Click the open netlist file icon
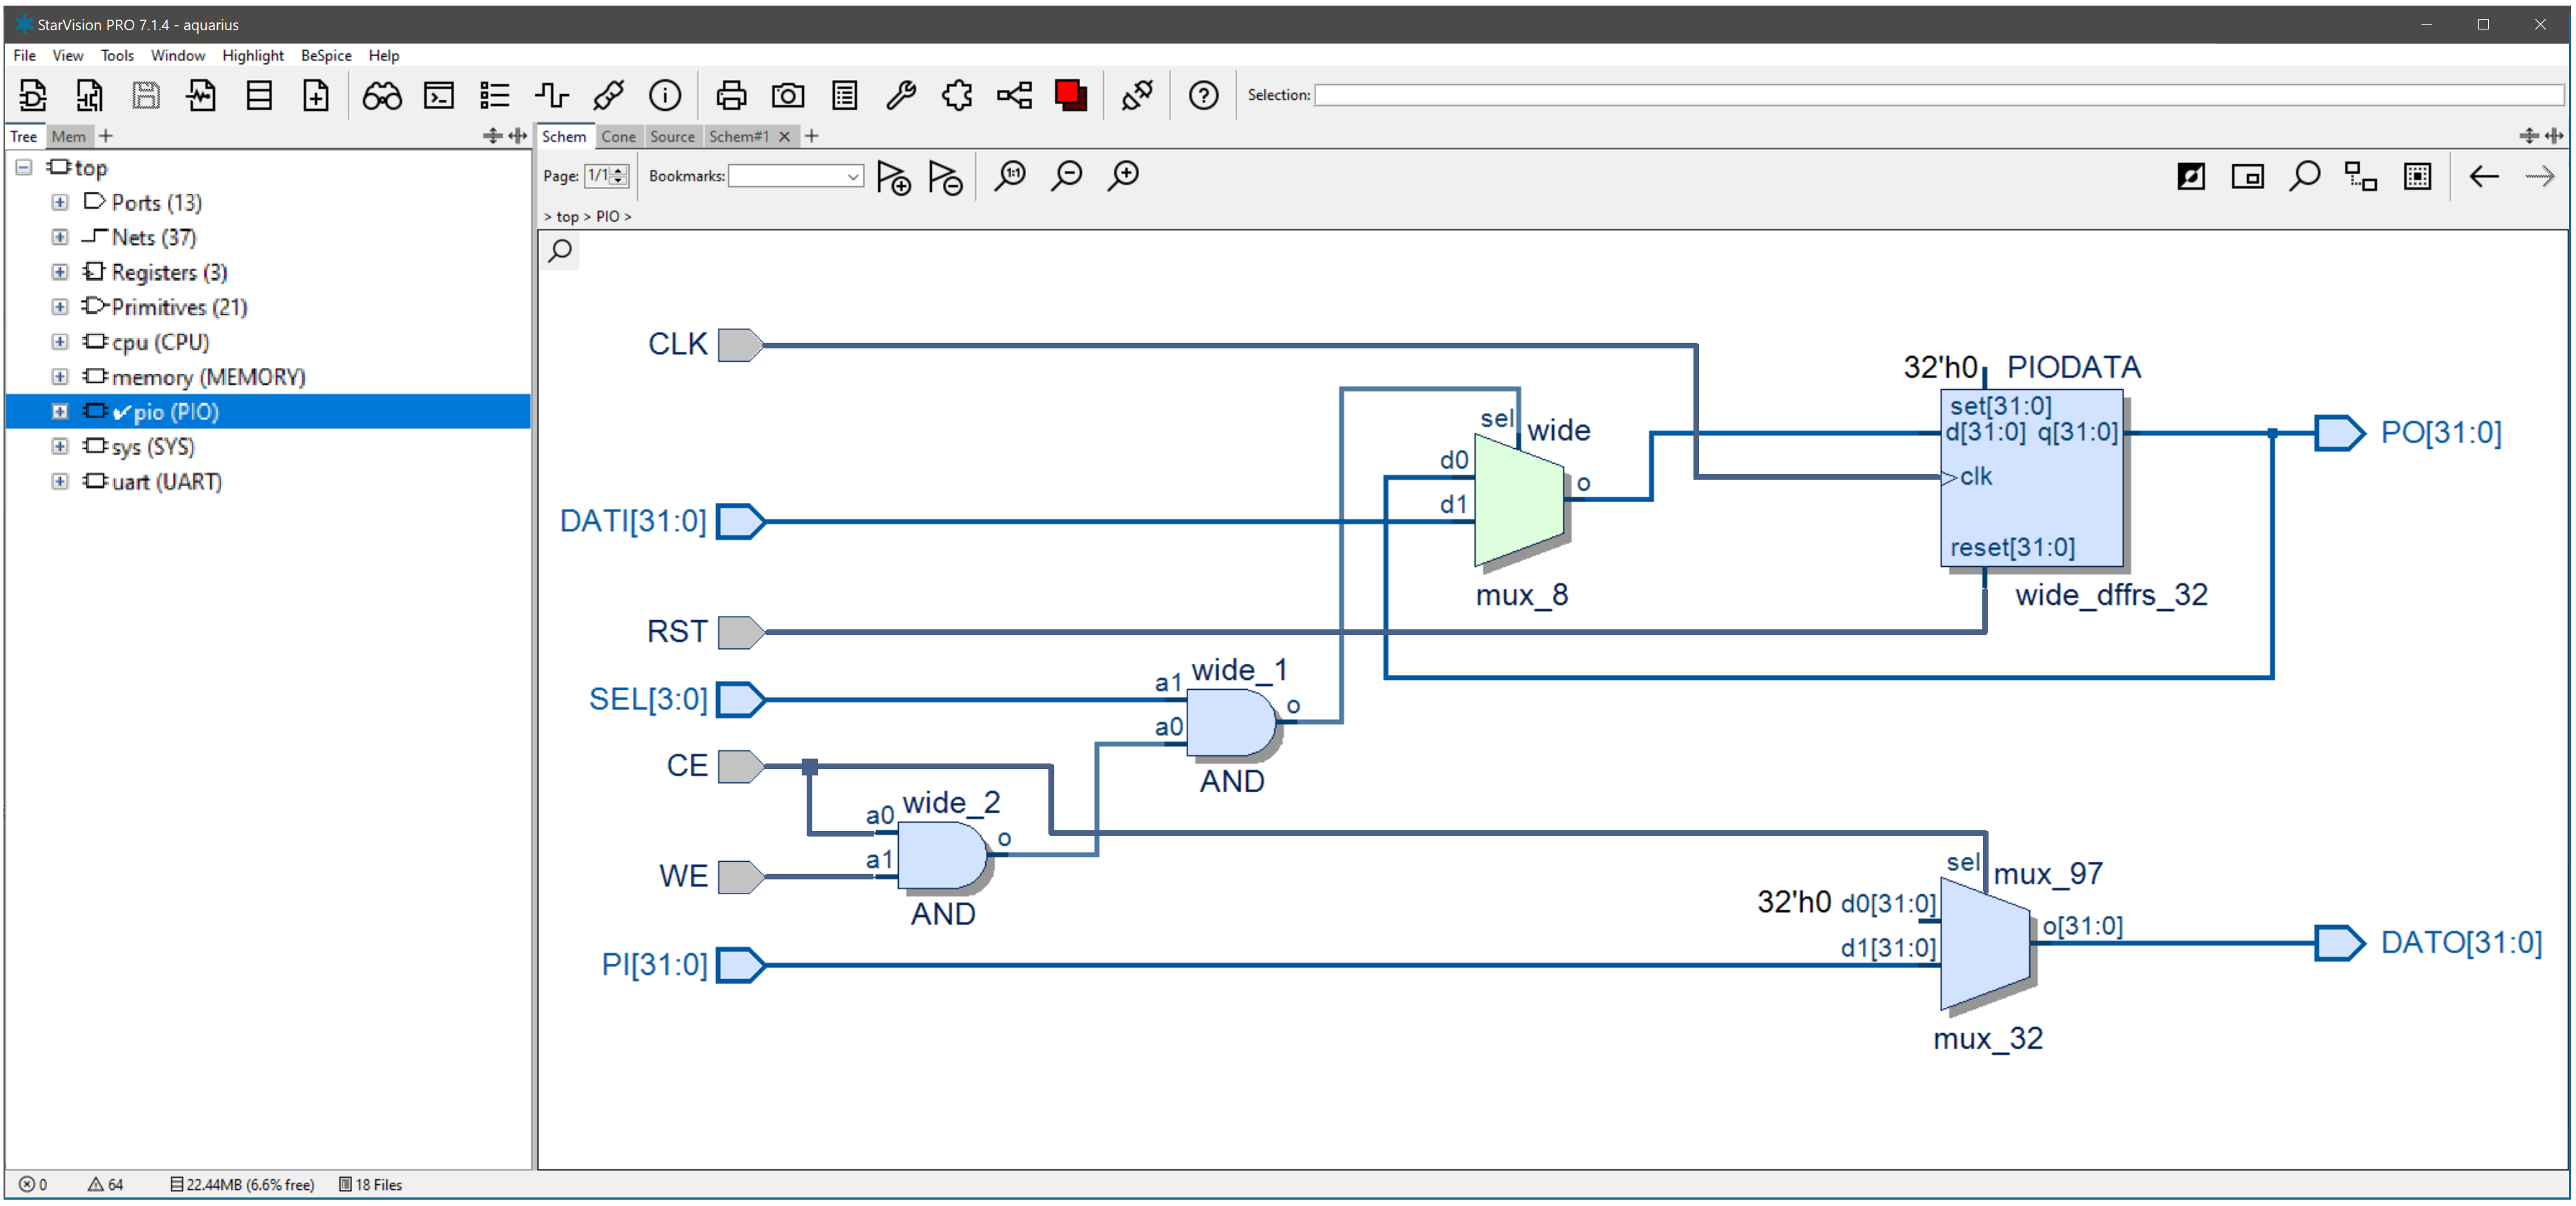The width and height of the screenshot is (2576, 1206). click(x=32, y=95)
